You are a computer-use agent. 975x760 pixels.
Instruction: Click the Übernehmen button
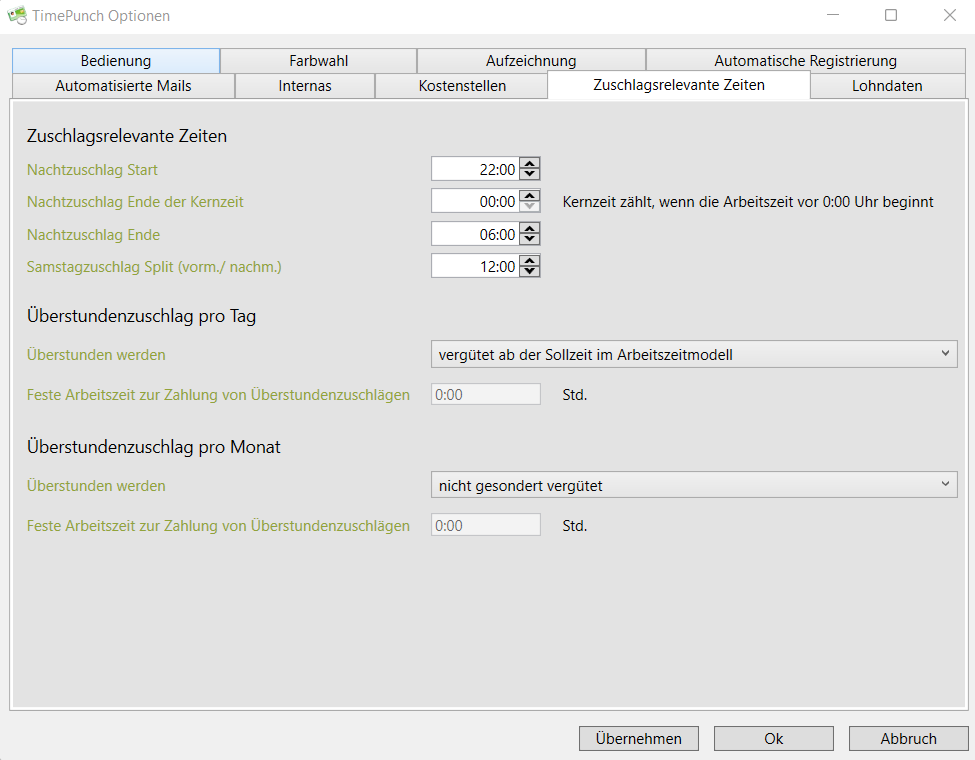638,738
